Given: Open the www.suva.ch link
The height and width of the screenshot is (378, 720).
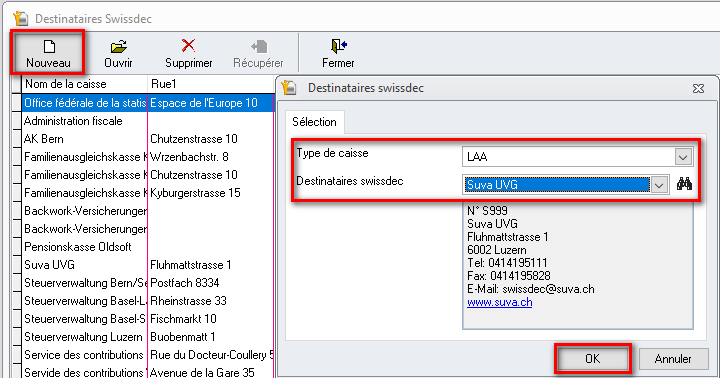Looking at the screenshot, I should pyautogui.click(x=500, y=302).
